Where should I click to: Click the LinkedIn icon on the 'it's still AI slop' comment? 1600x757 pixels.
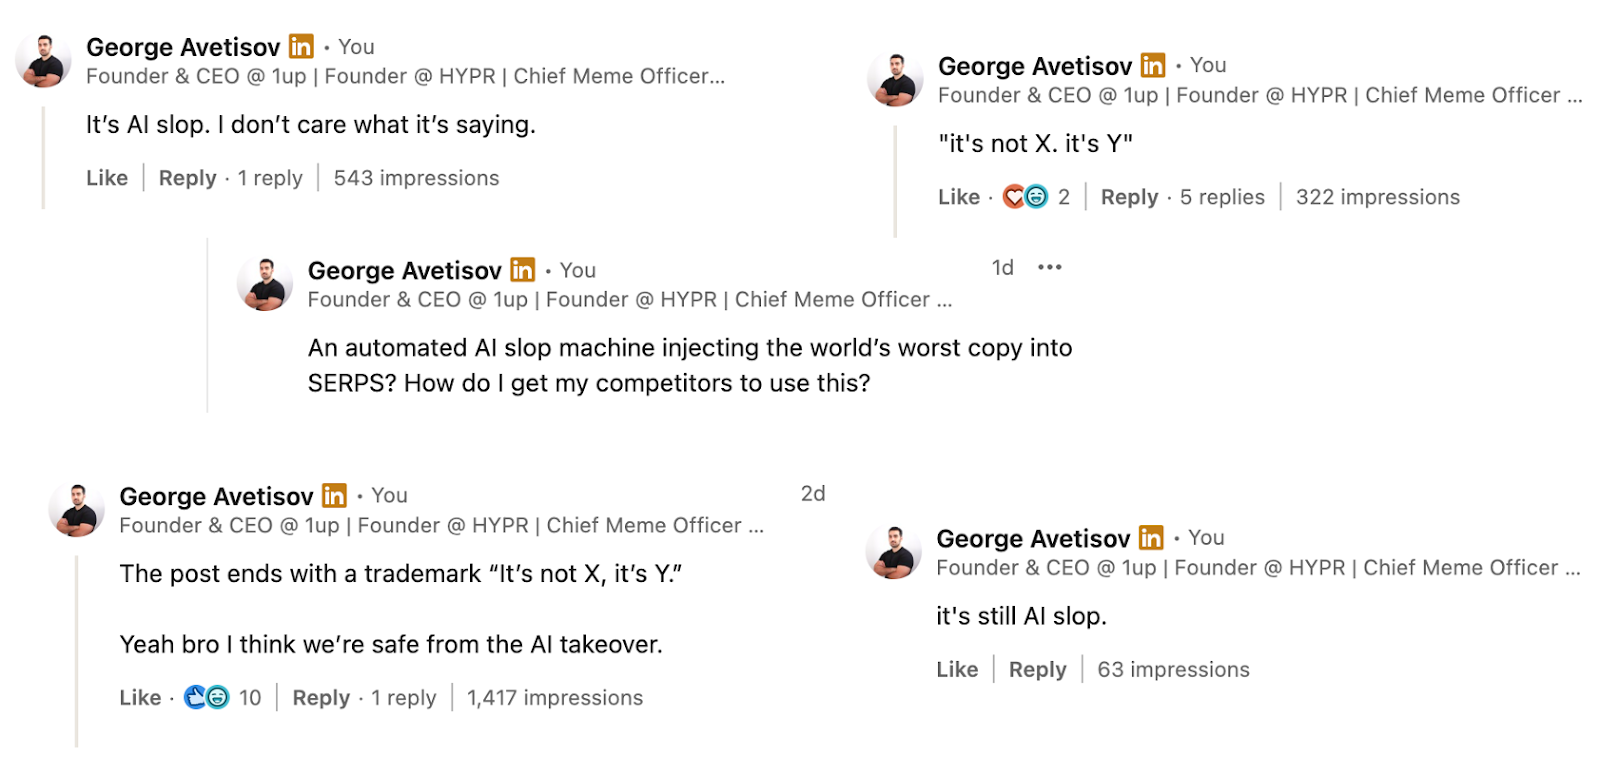(x=1152, y=538)
